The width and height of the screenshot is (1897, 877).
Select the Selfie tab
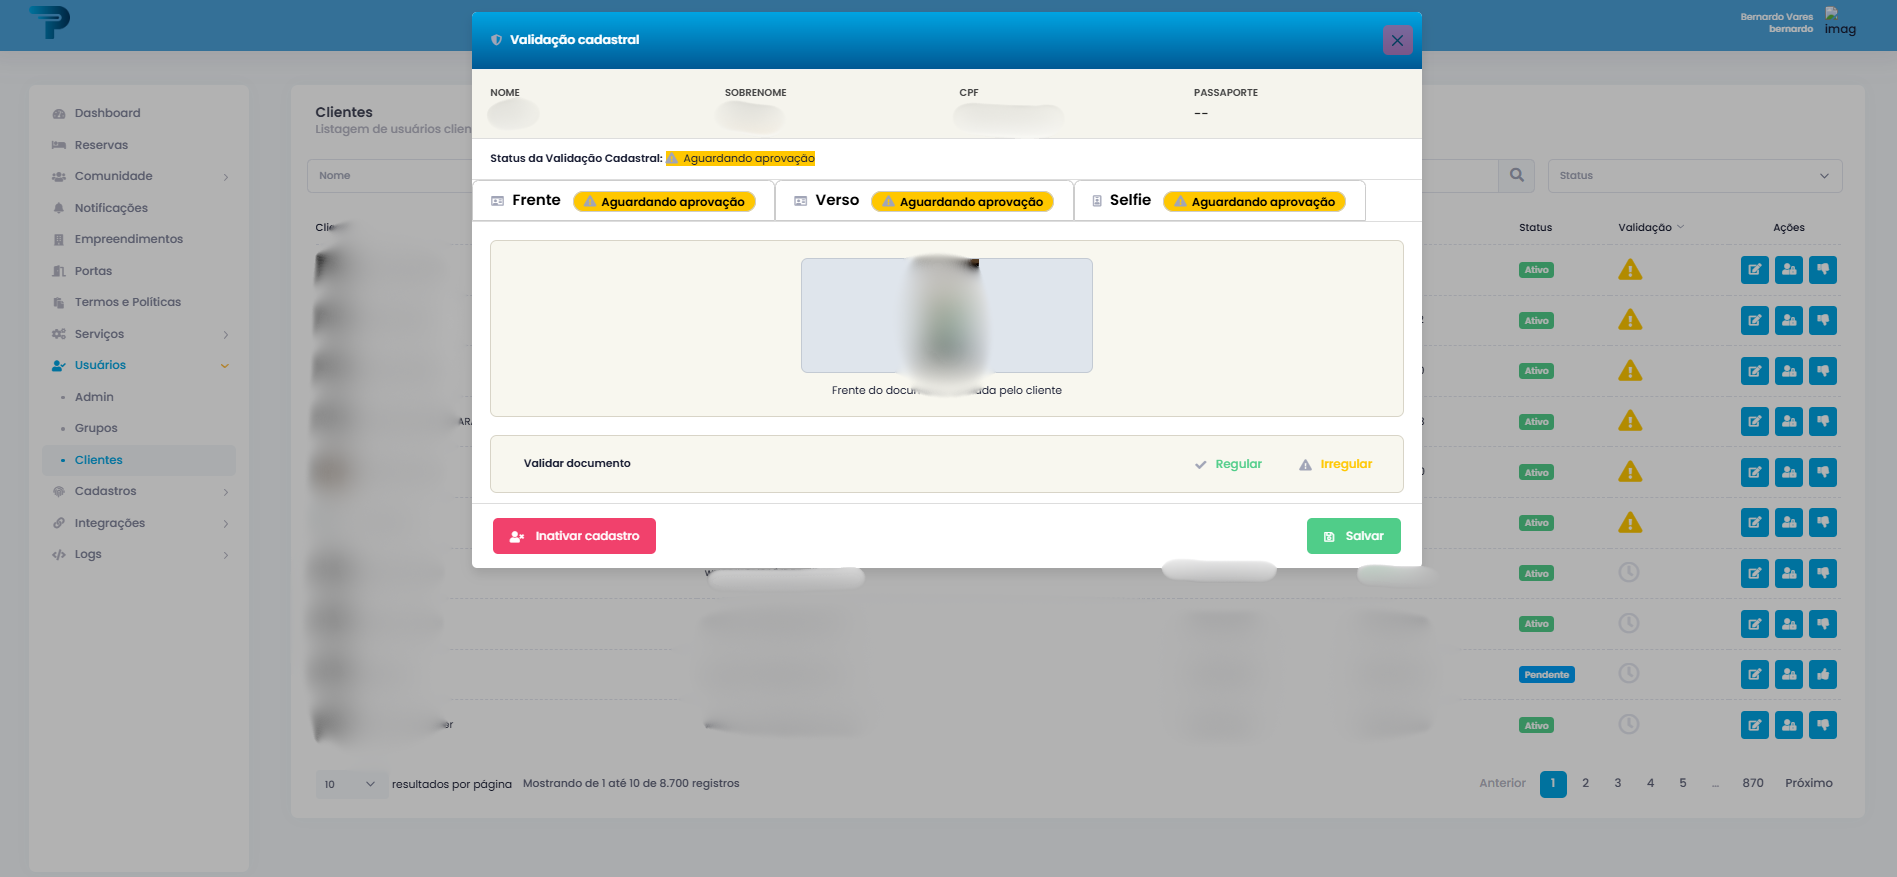(1219, 201)
